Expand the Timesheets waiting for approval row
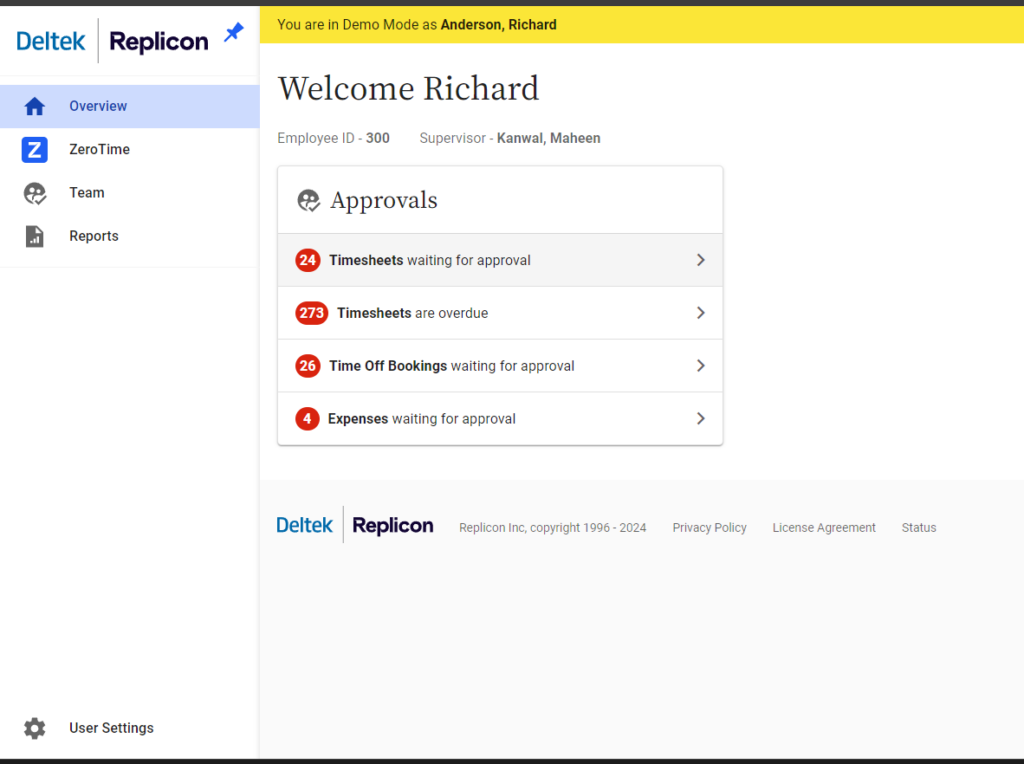The width and height of the screenshot is (1024, 764). click(x=700, y=259)
